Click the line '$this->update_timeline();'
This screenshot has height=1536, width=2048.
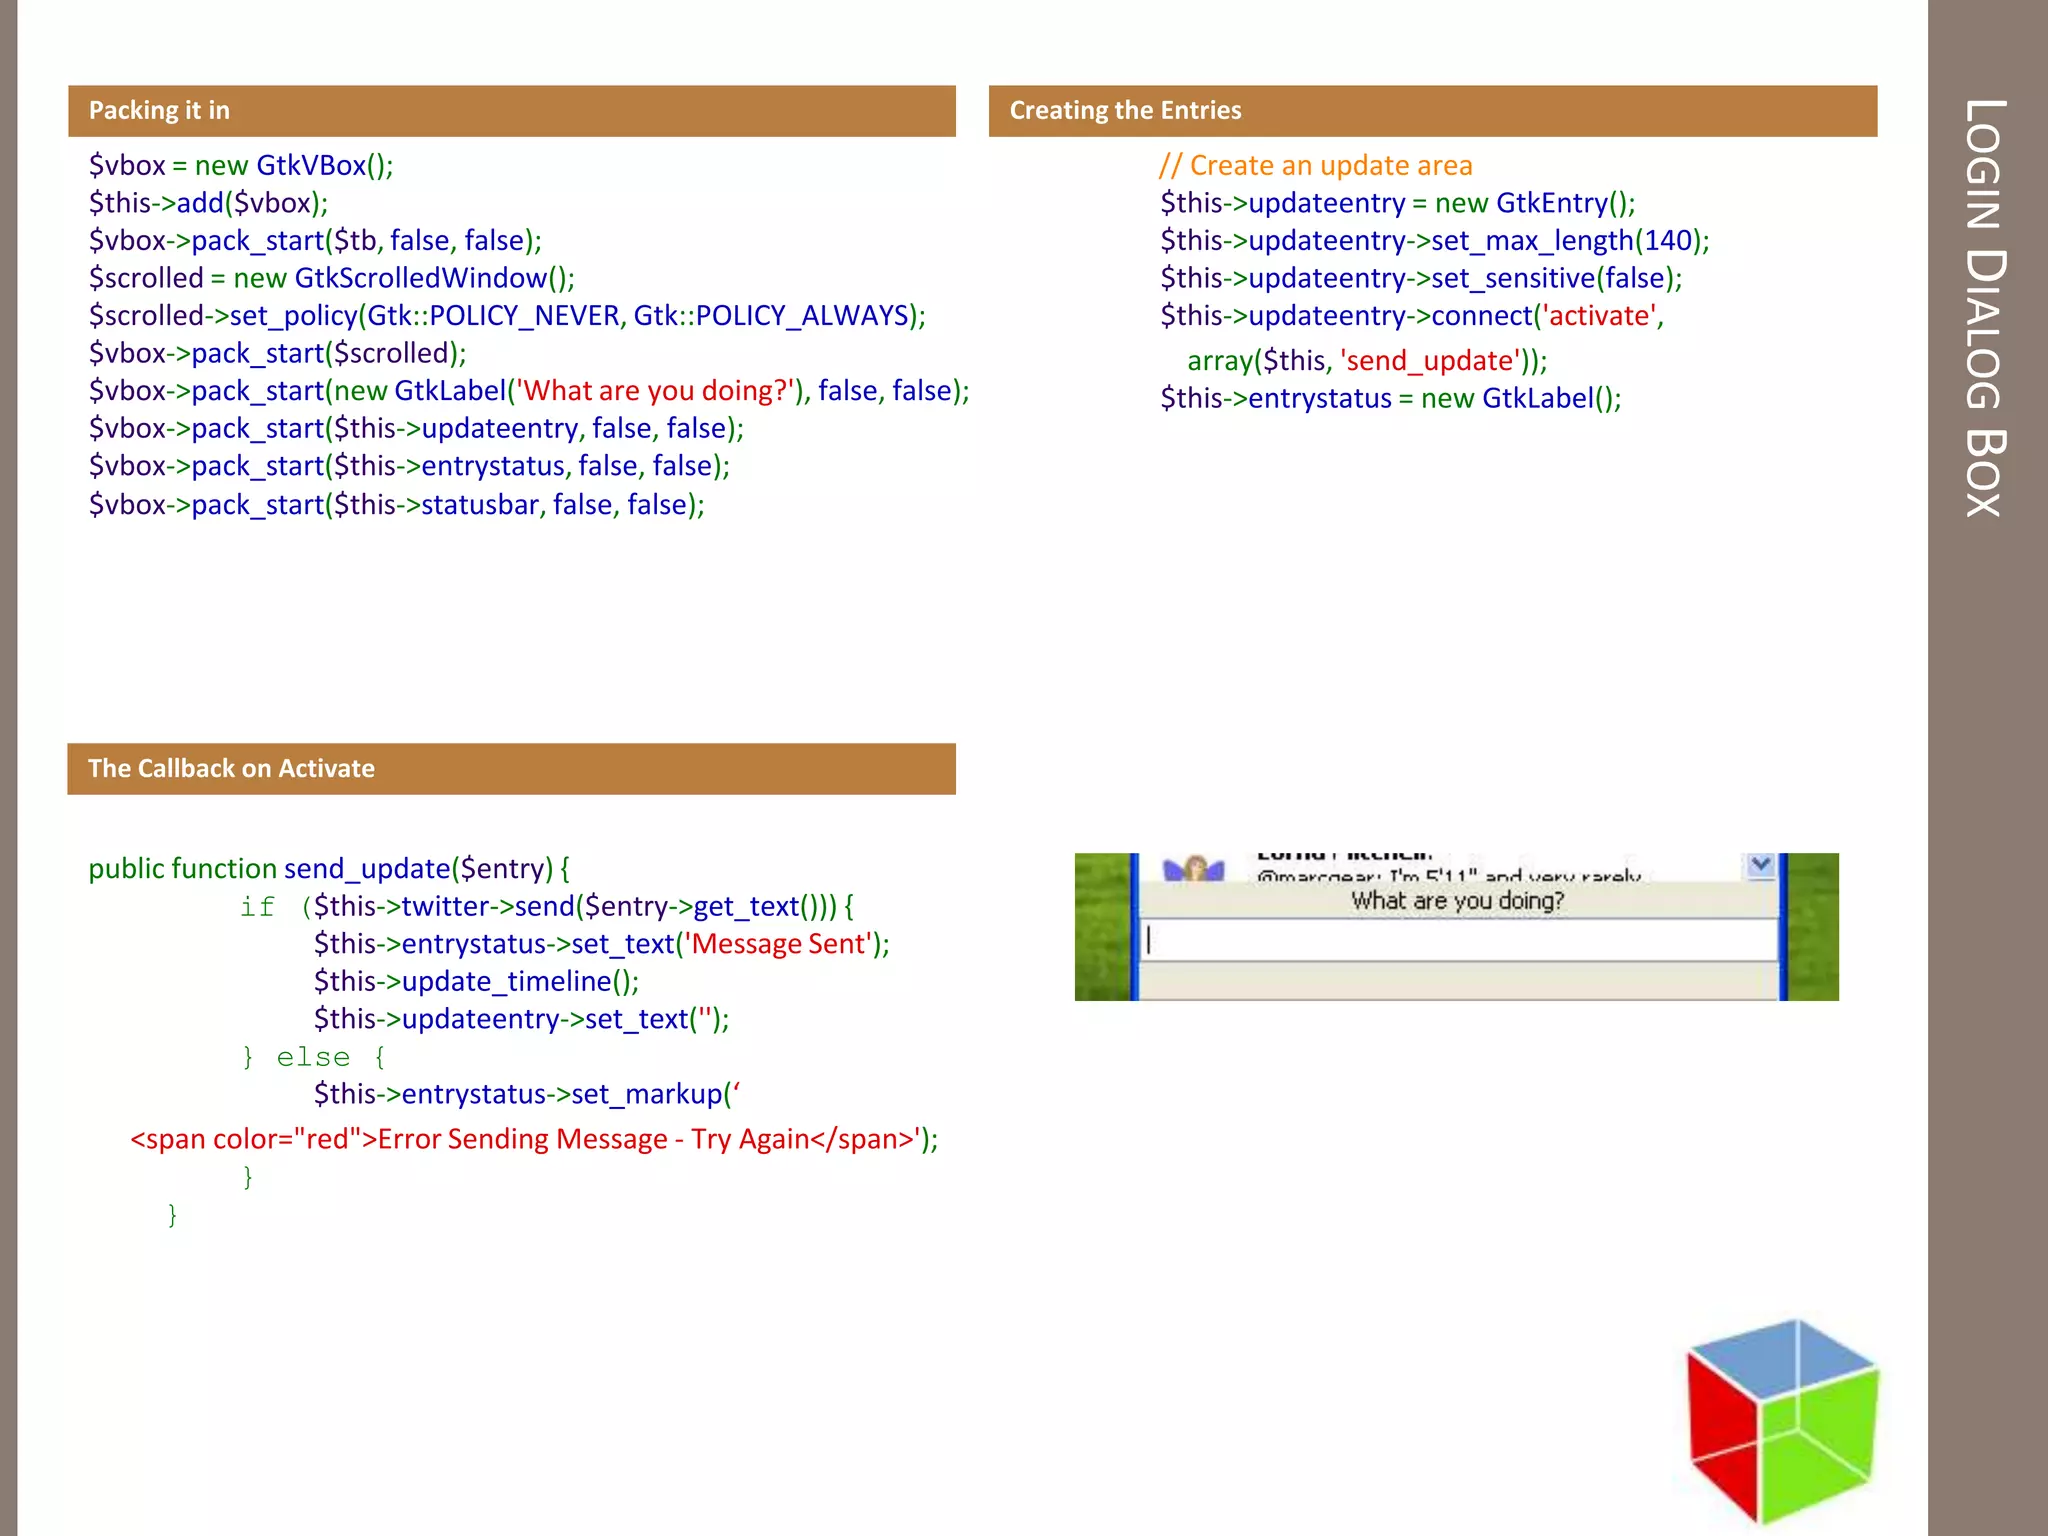(x=476, y=981)
